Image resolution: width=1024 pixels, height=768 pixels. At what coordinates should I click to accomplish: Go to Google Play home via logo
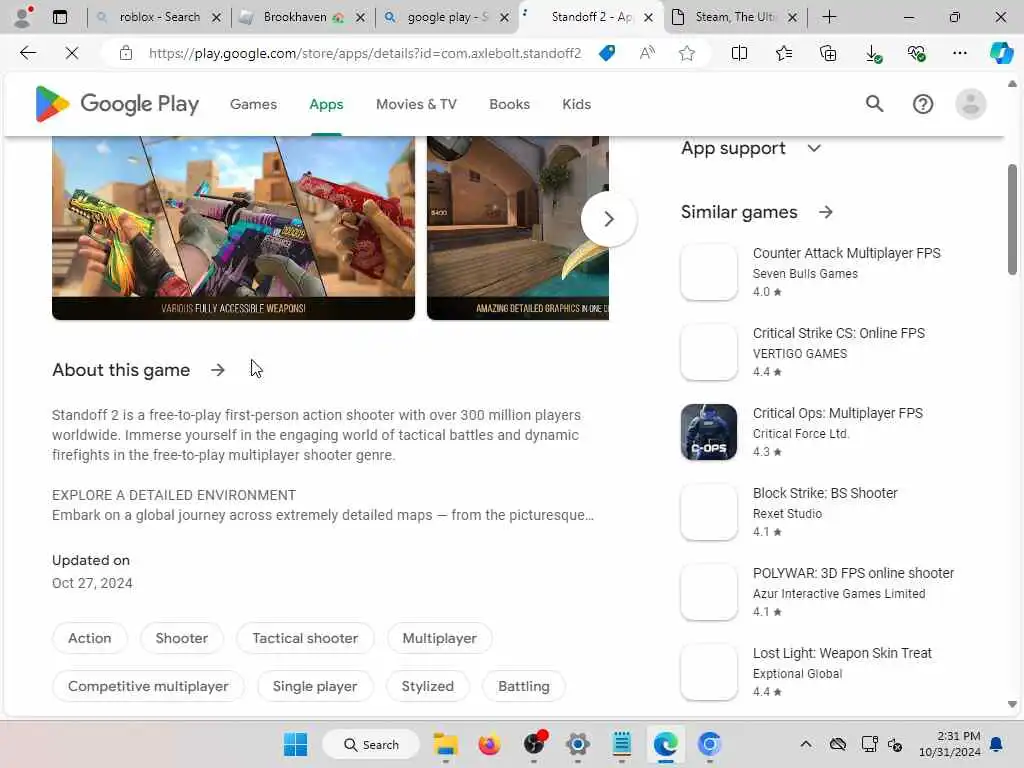[x=117, y=104]
